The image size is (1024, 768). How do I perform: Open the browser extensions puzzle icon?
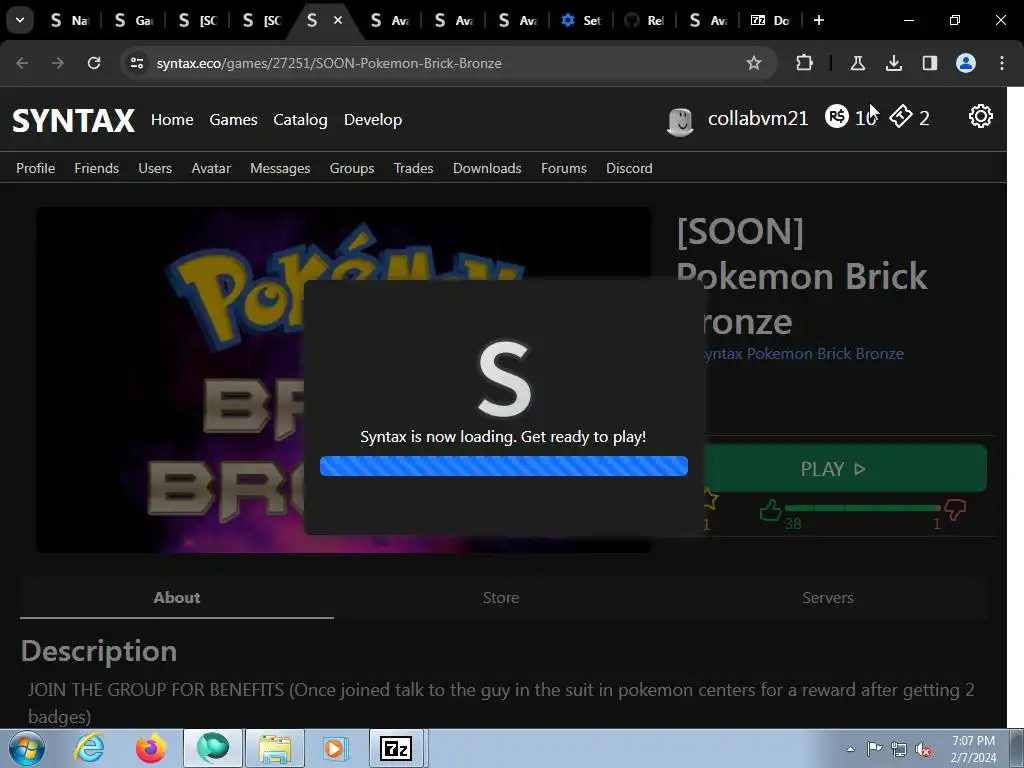point(805,63)
